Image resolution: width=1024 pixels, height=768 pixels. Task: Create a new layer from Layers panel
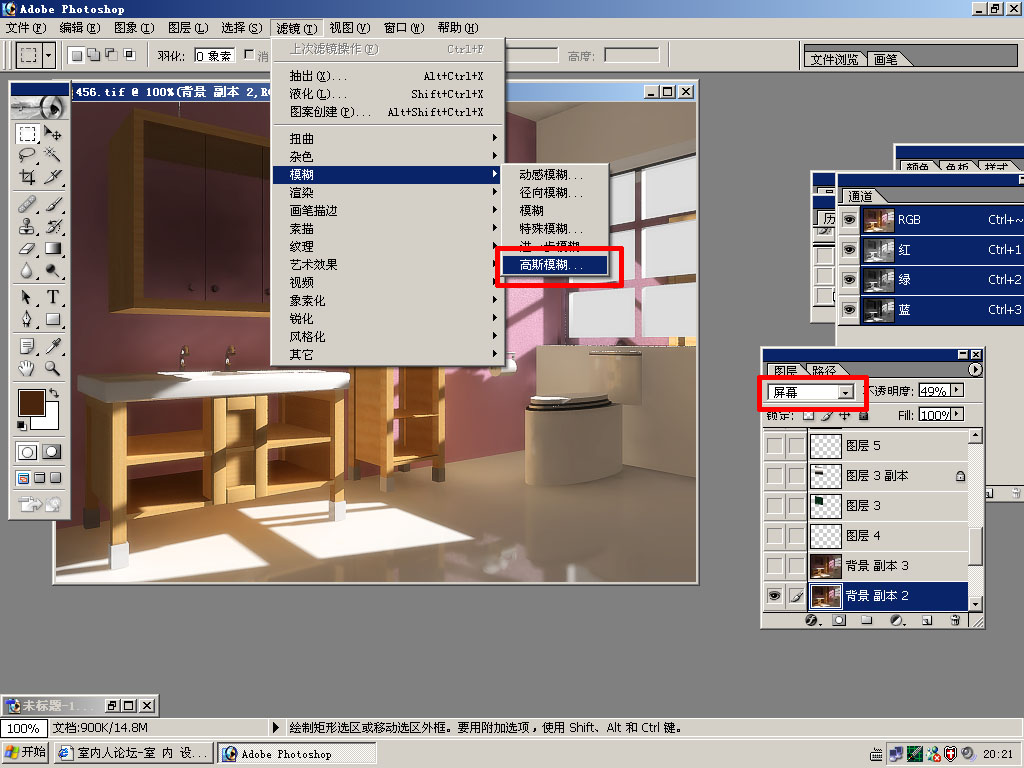[927, 620]
